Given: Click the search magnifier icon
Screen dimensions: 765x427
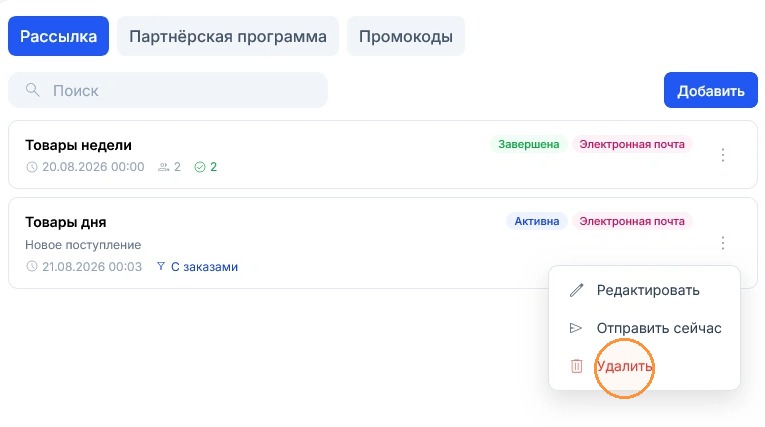Looking at the screenshot, I should [33, 90].
